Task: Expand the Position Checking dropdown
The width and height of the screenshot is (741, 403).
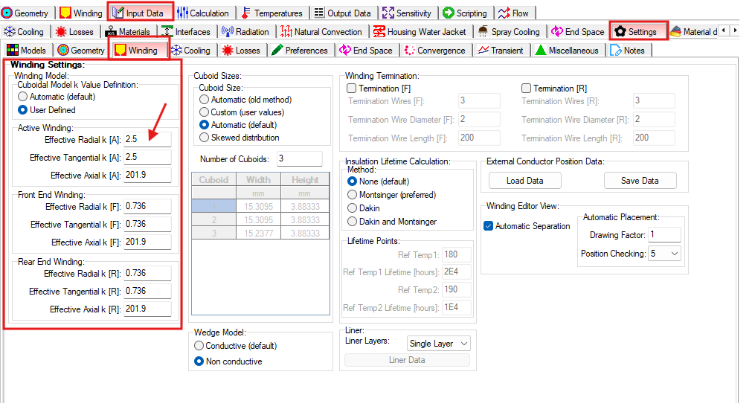Action: 664,254
